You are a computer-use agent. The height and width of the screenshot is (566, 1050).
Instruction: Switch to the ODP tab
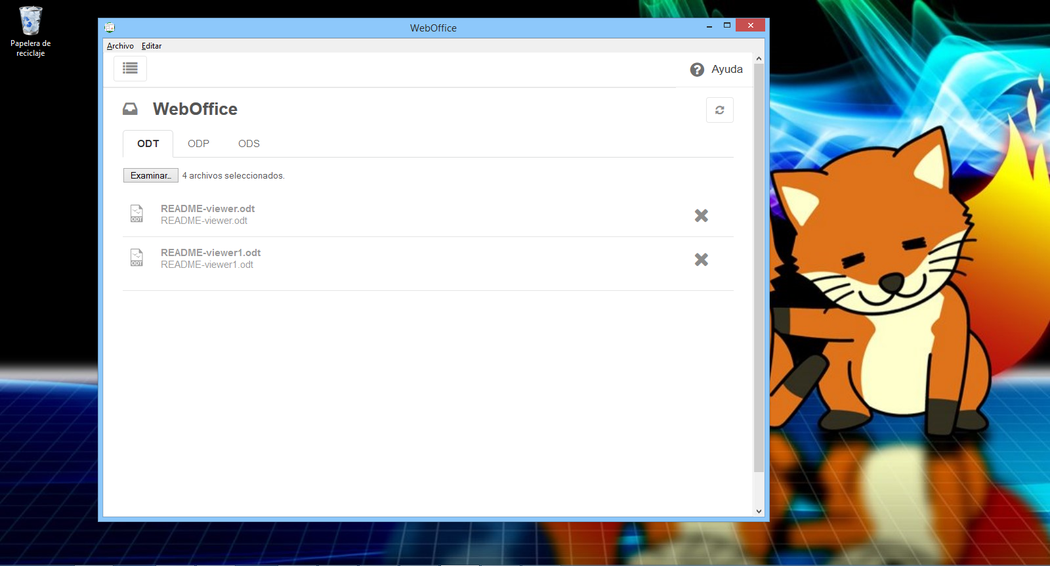[198, 144]
